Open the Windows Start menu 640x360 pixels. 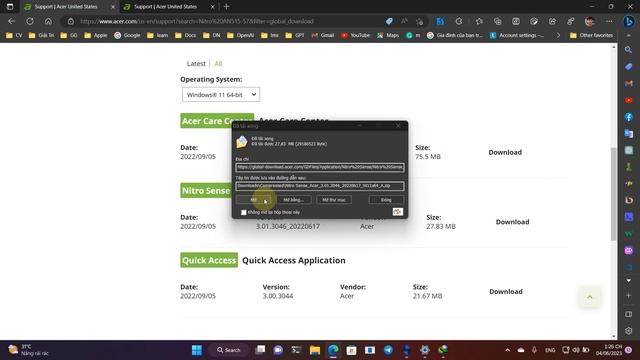(197, 350)
